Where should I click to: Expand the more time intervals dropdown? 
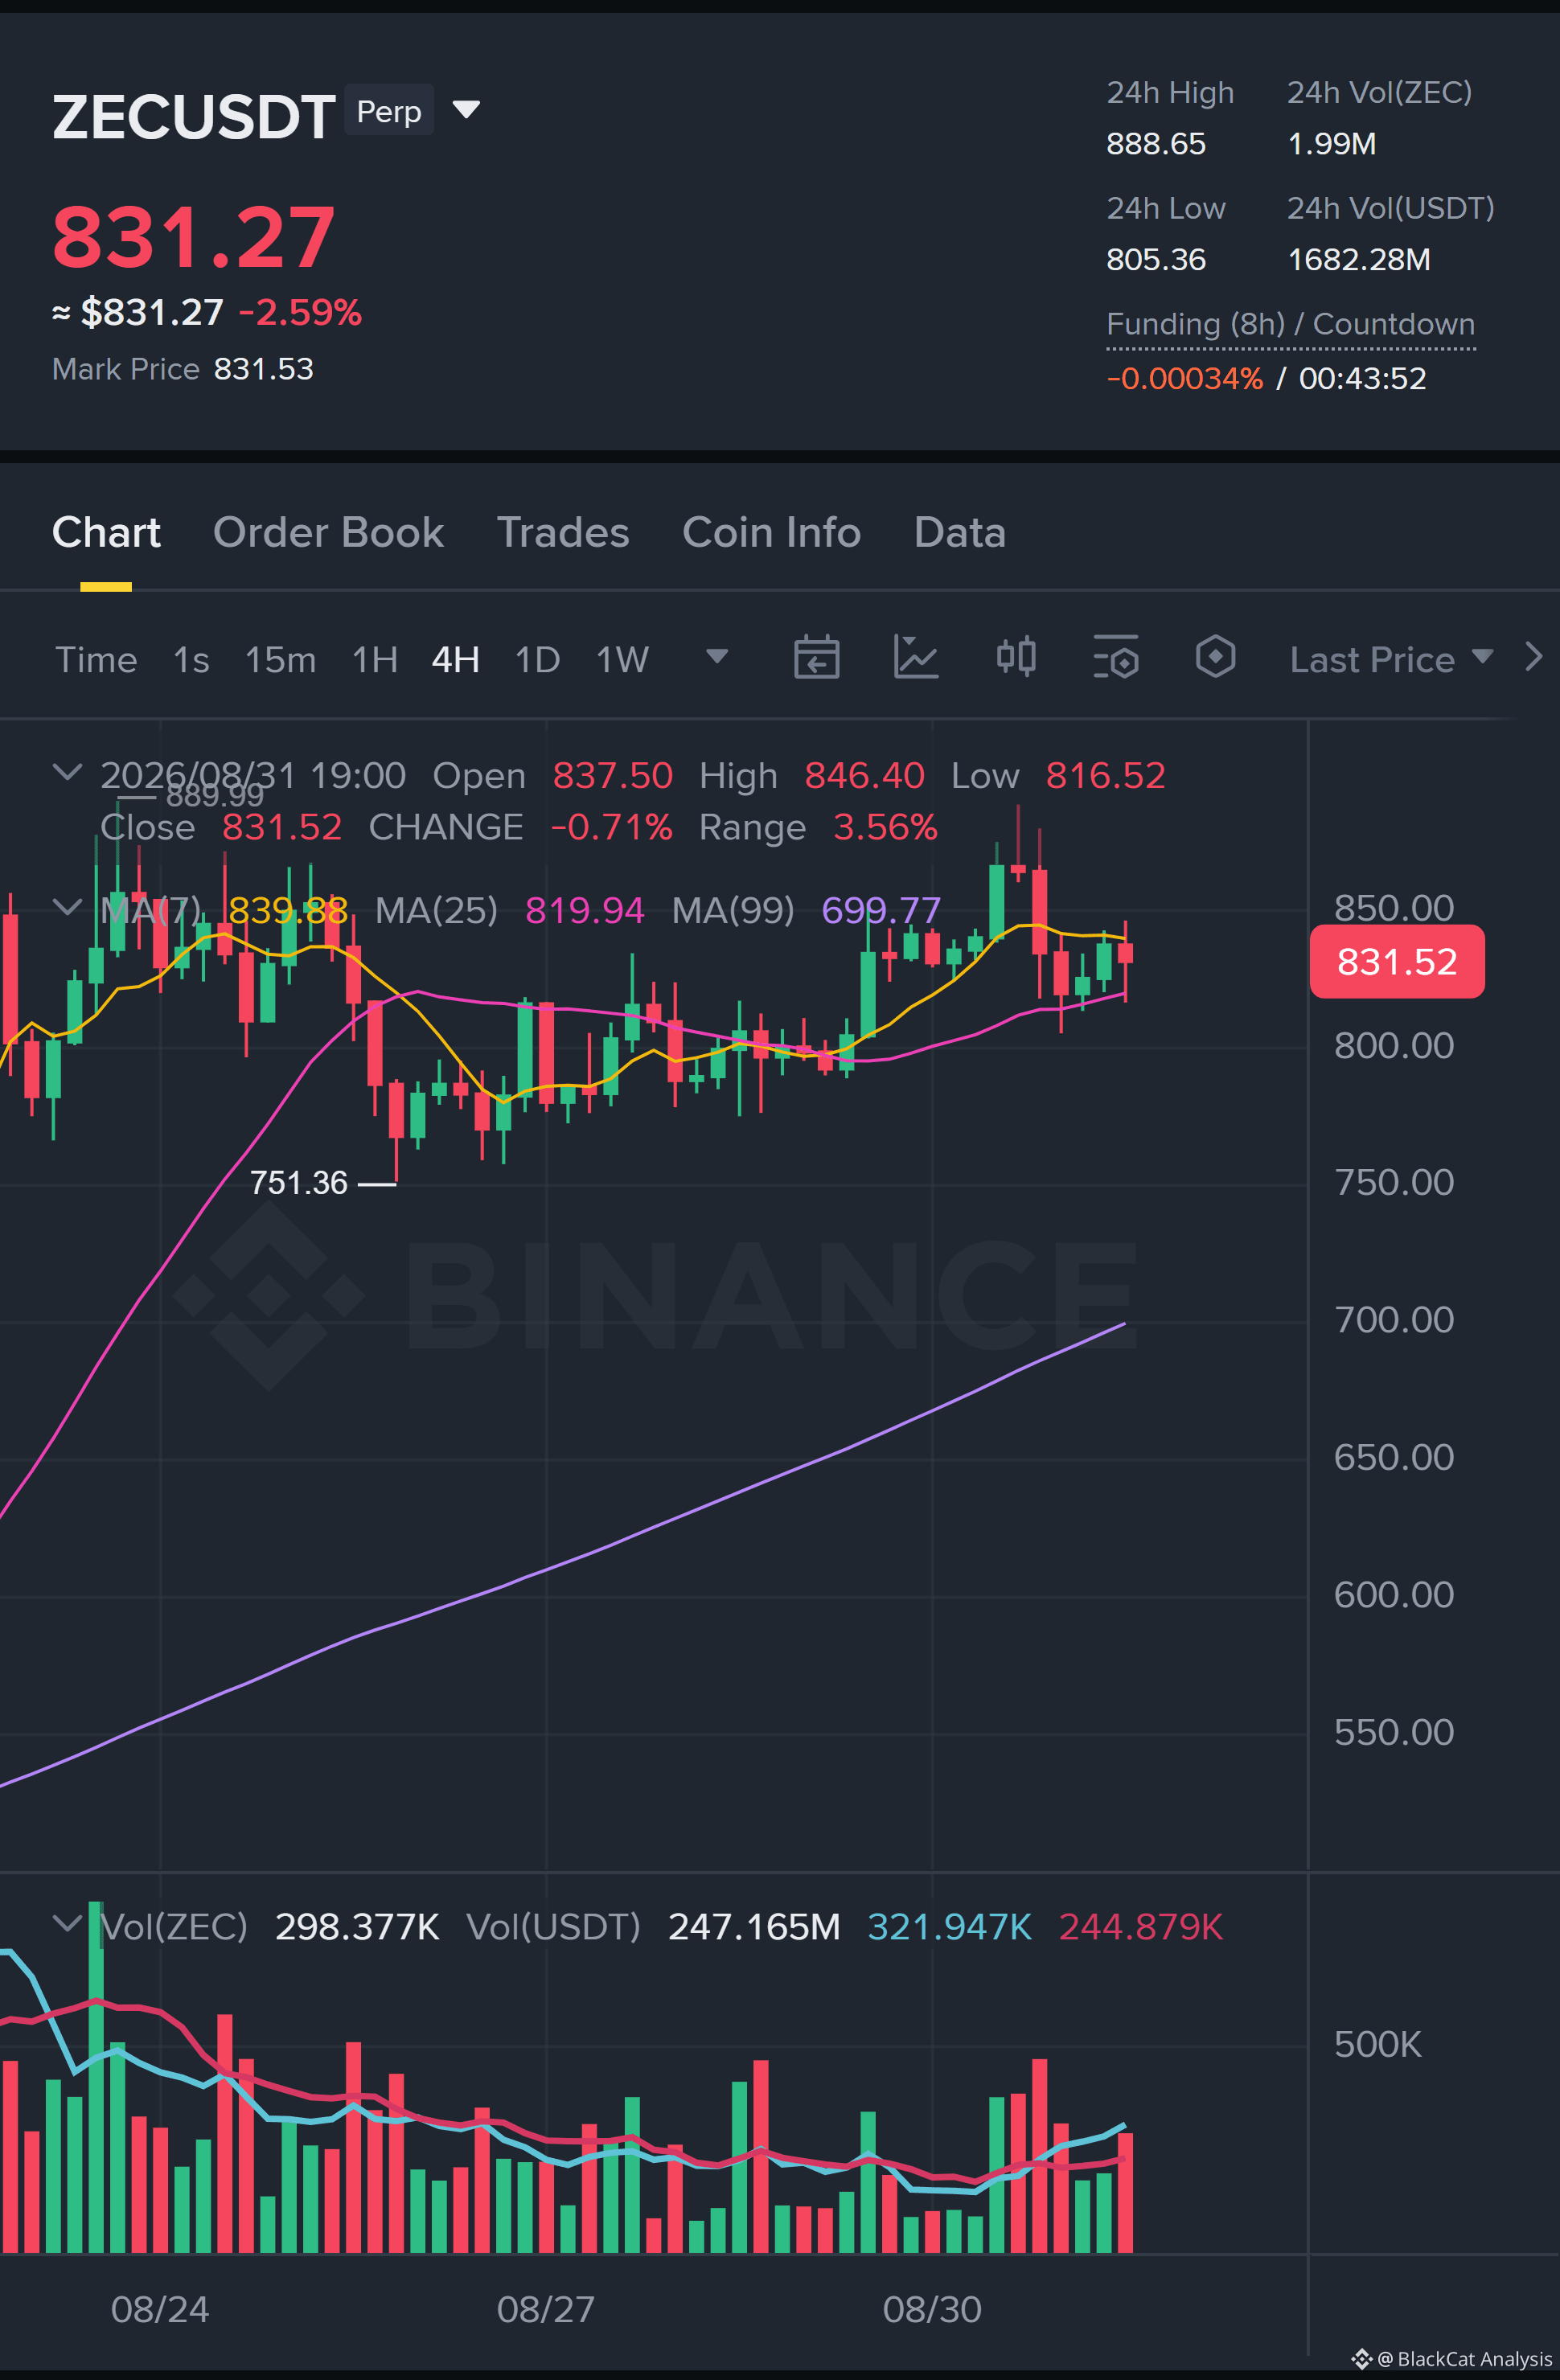click(x=717, y=657)
